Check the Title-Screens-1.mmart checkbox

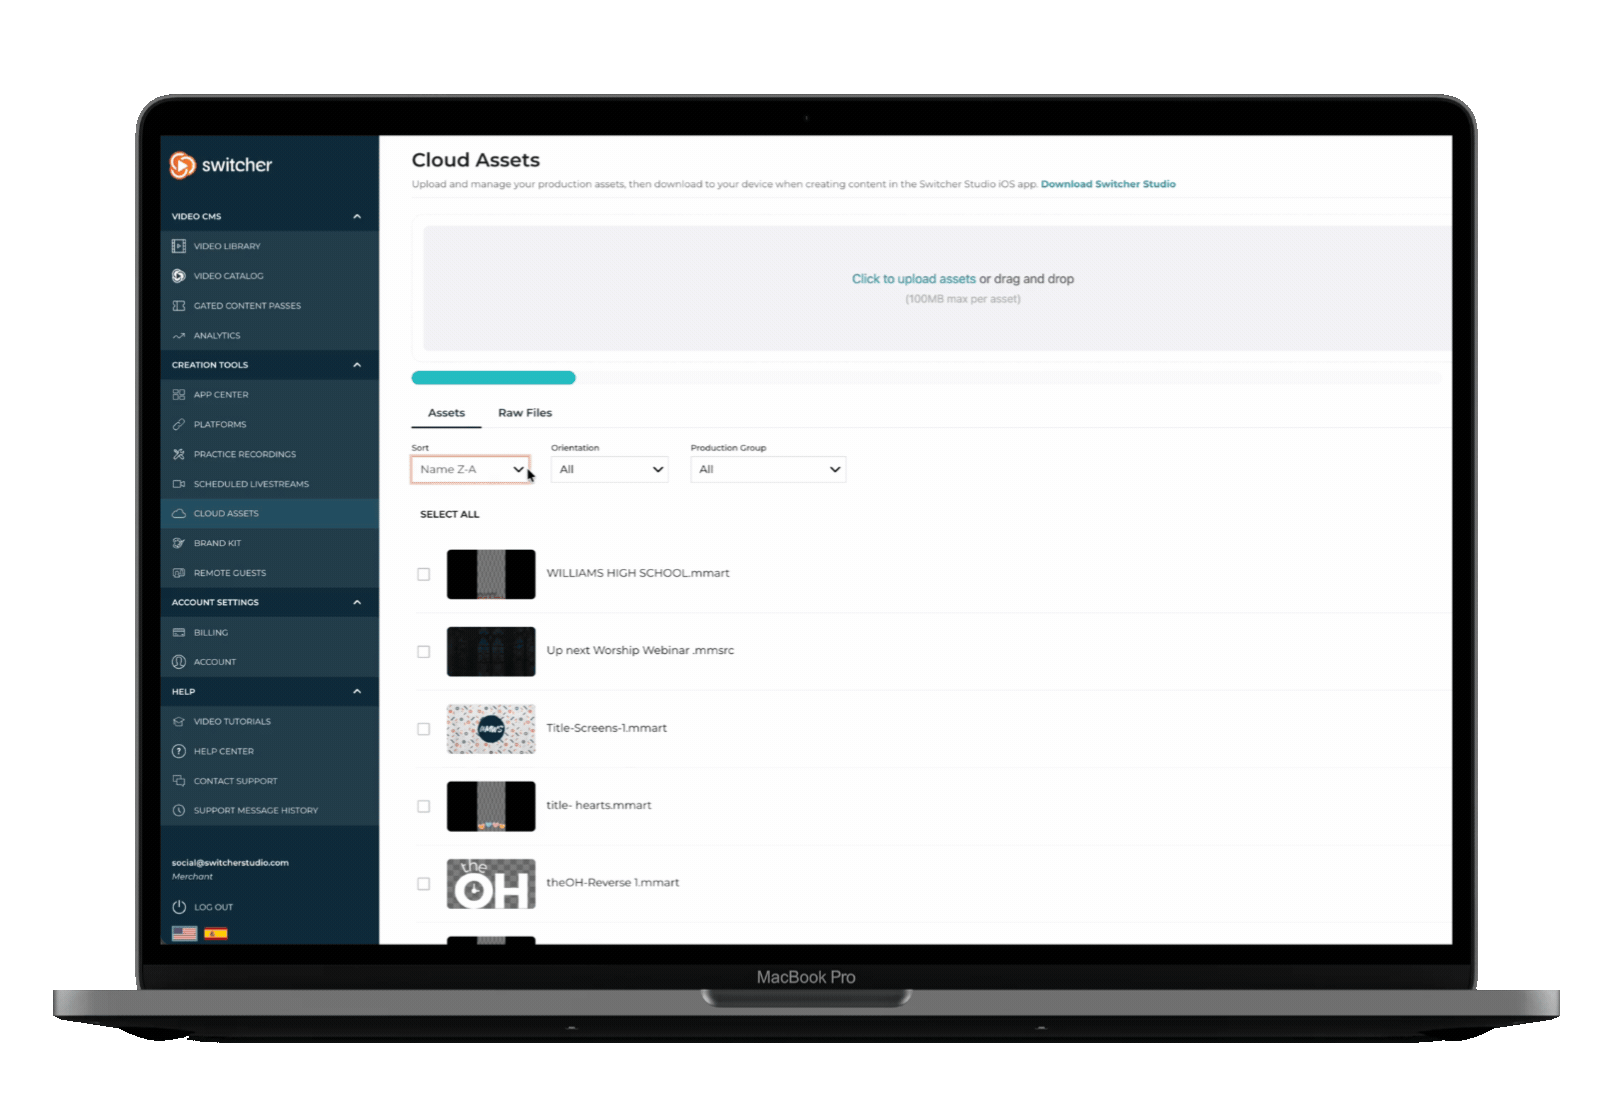(x=424, y=729)
